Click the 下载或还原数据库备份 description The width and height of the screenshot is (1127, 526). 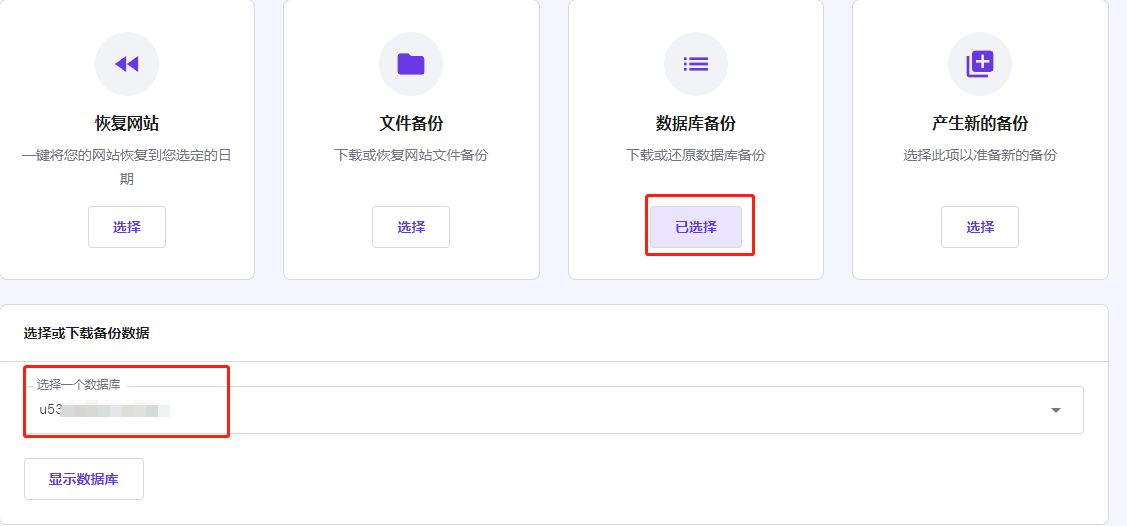pyautogui.click(x=696, y=155)
